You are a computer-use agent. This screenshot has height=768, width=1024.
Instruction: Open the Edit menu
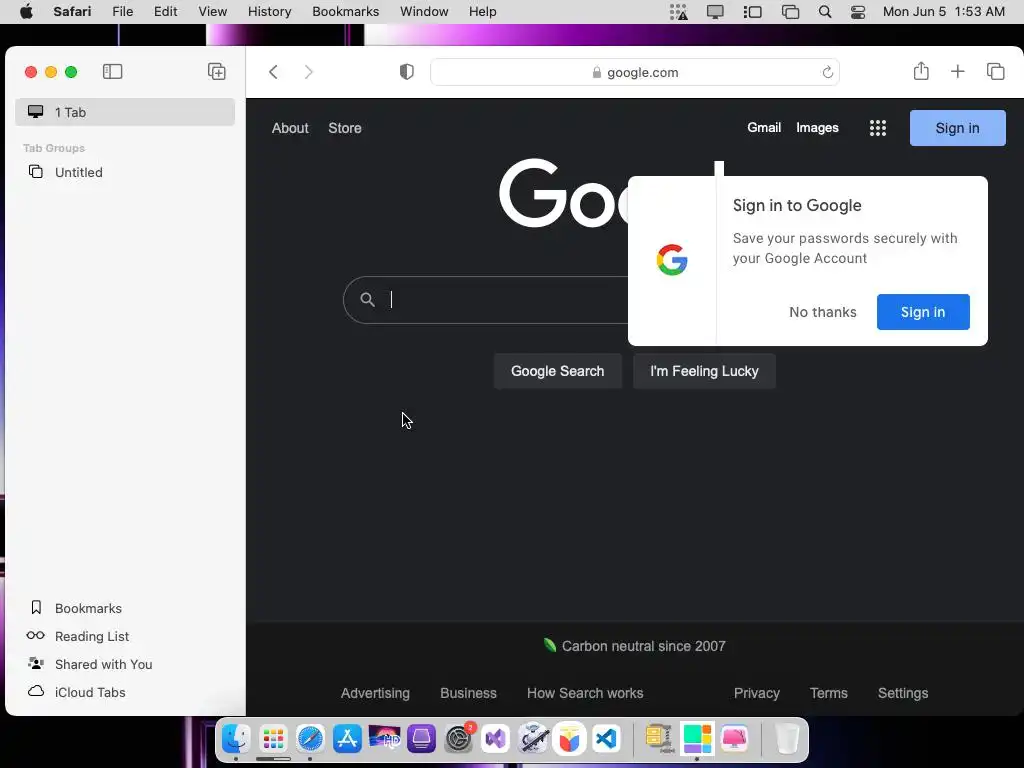[x=166, y=12]
